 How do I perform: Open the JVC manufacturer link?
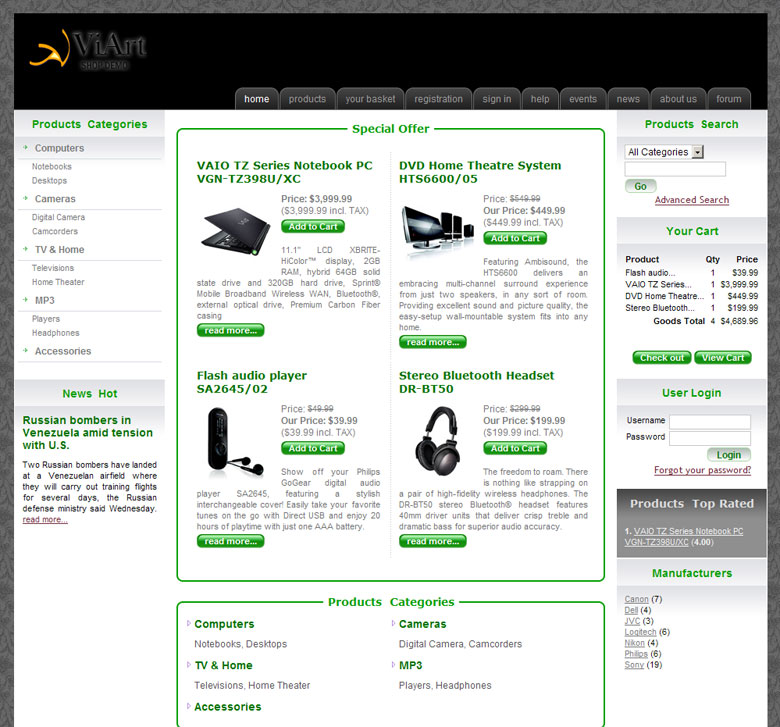(x=632, y=621)
